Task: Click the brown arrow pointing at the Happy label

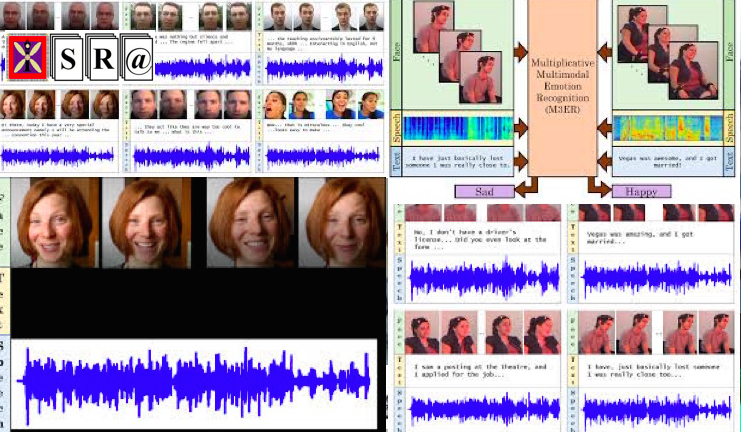Action: (x=600, y=186)
